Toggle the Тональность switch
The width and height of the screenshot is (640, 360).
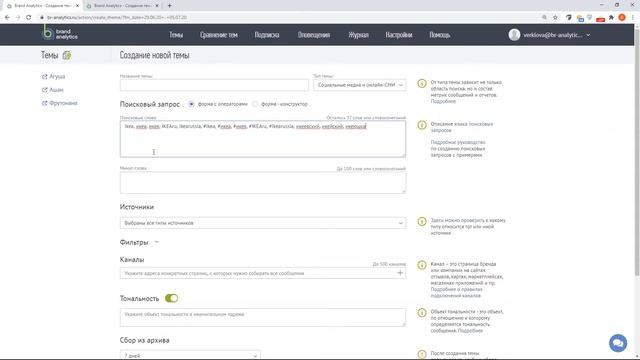171,298
